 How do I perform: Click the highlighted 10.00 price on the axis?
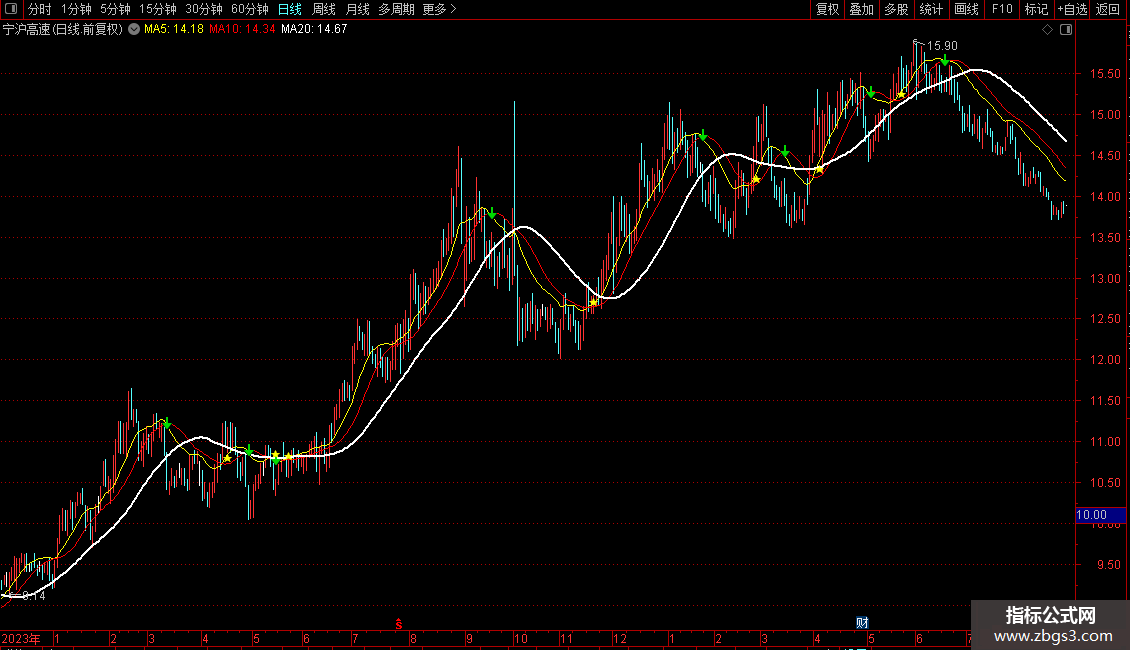1100,515
